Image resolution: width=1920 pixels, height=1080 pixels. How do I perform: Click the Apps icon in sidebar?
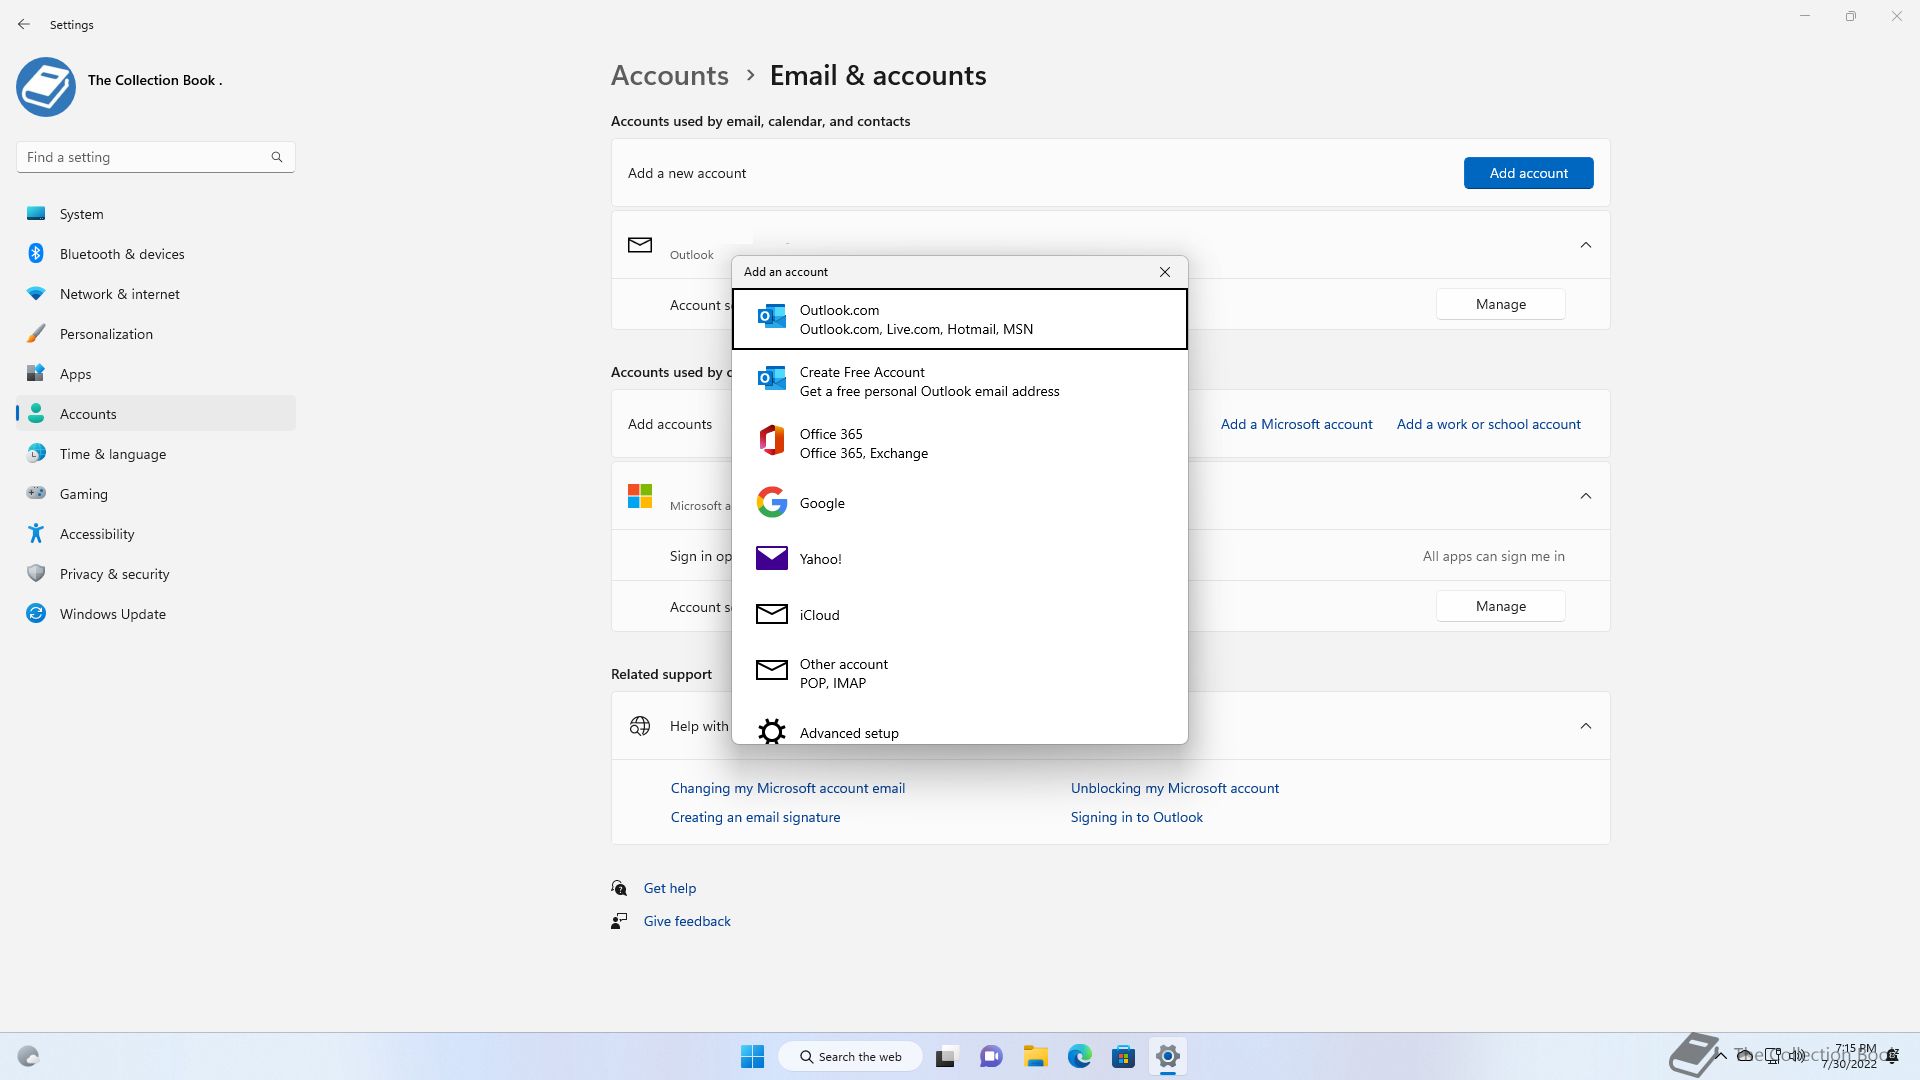click(36, 373)
